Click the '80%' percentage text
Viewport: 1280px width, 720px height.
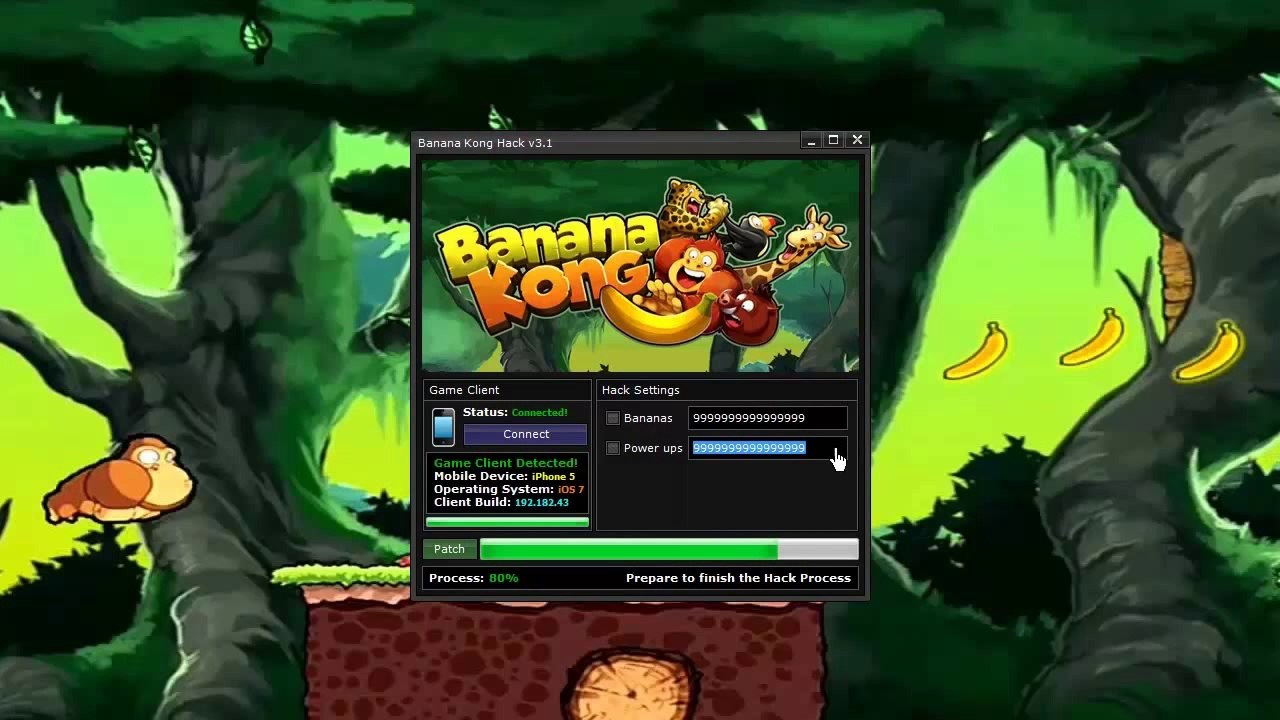tap(504, 578)
